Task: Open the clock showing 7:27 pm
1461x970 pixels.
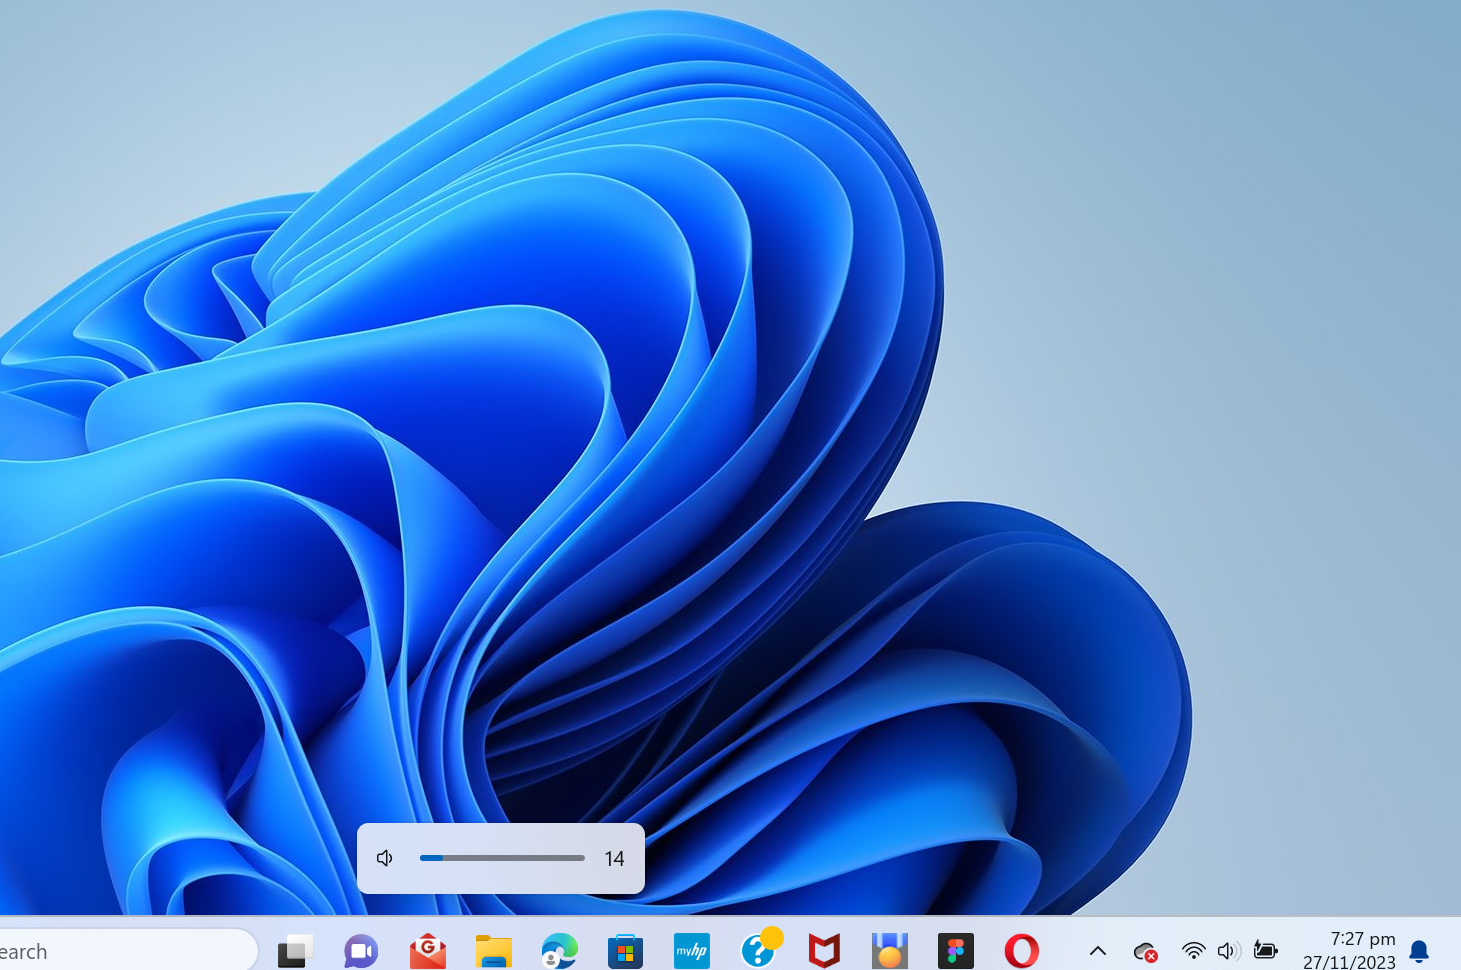Action: [x=1348, y=950]
